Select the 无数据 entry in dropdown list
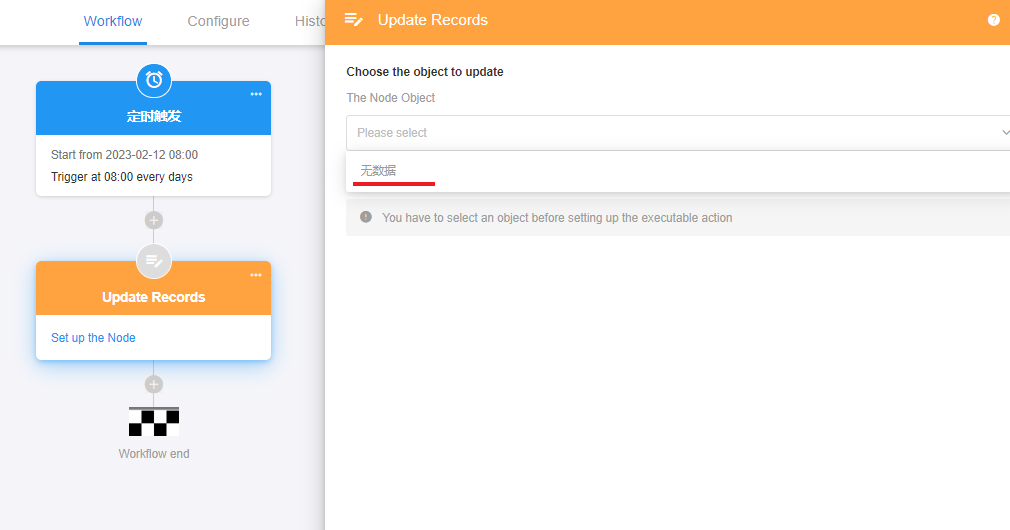This screenshot has height=530, width=1010. pyautogui.click(x=379, y=171)
